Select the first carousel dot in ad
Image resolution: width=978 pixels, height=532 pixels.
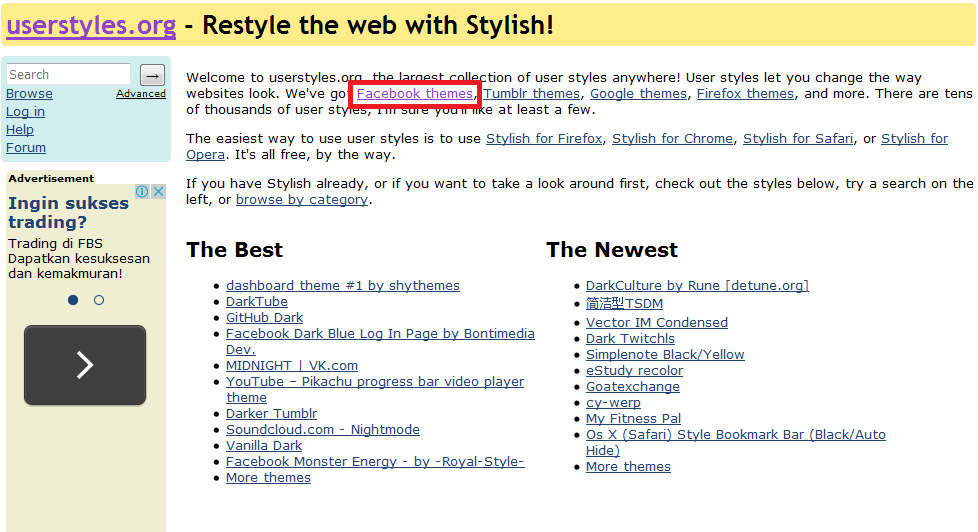[73, 300]
